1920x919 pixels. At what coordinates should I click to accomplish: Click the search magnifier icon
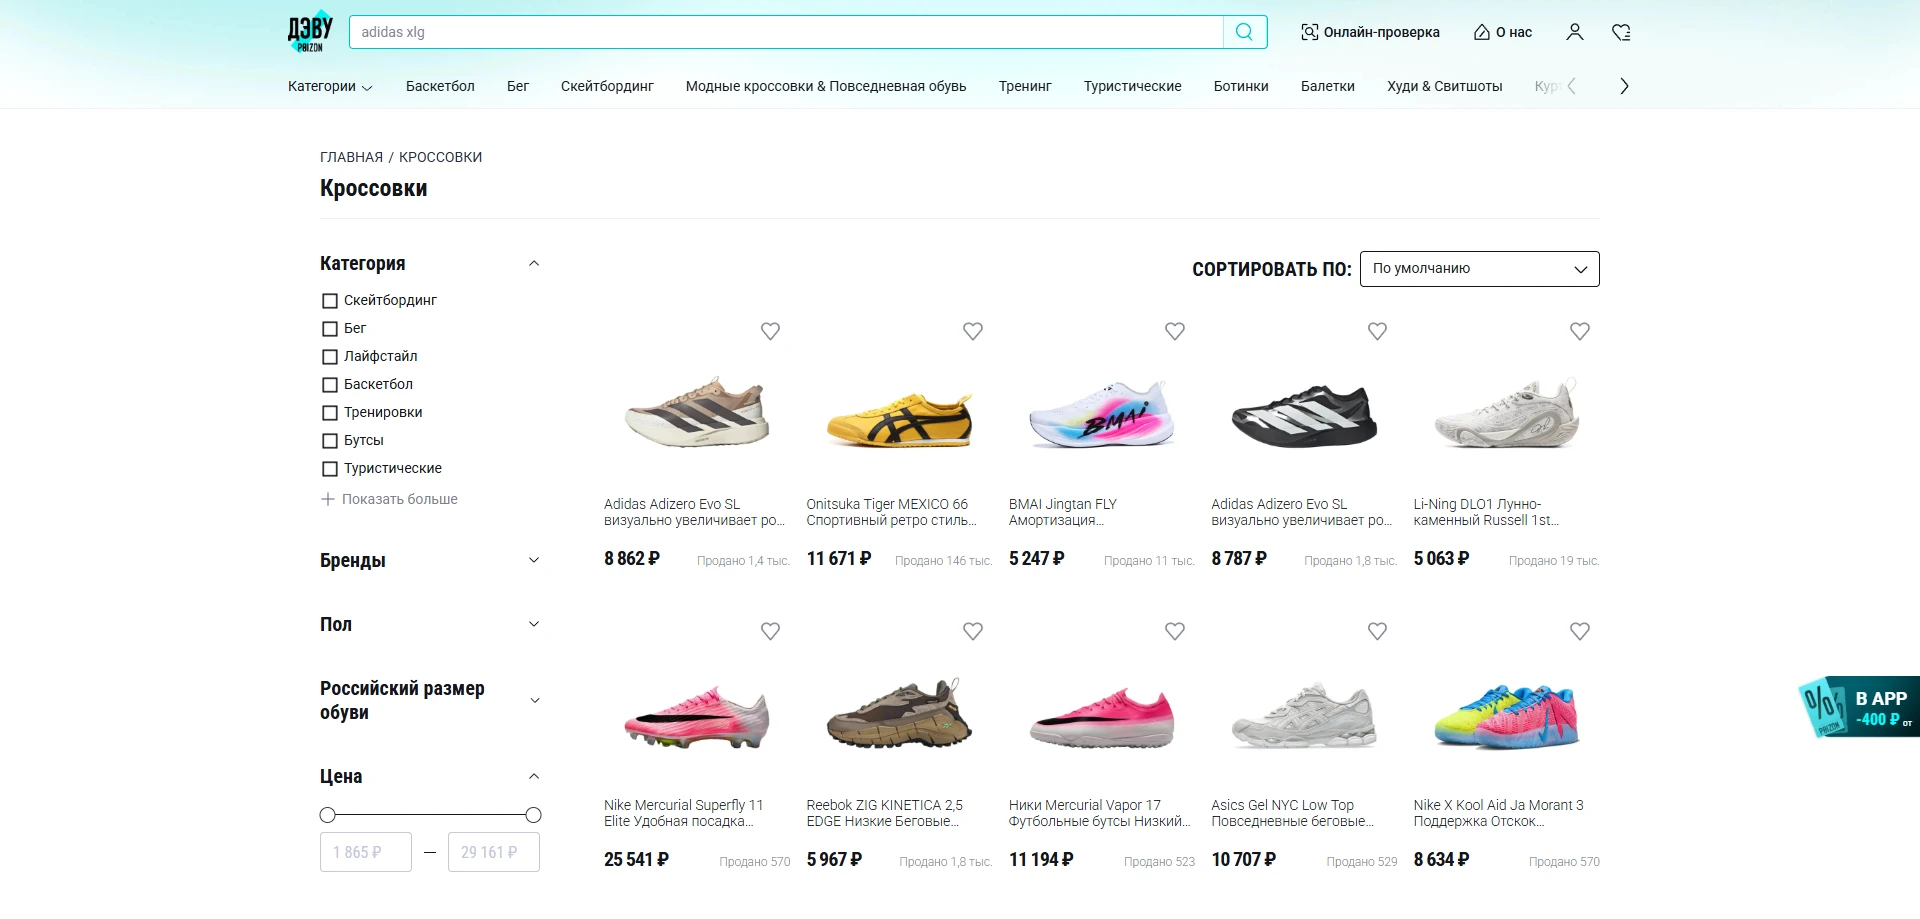pyautogui.click(x=1244, y=32)
